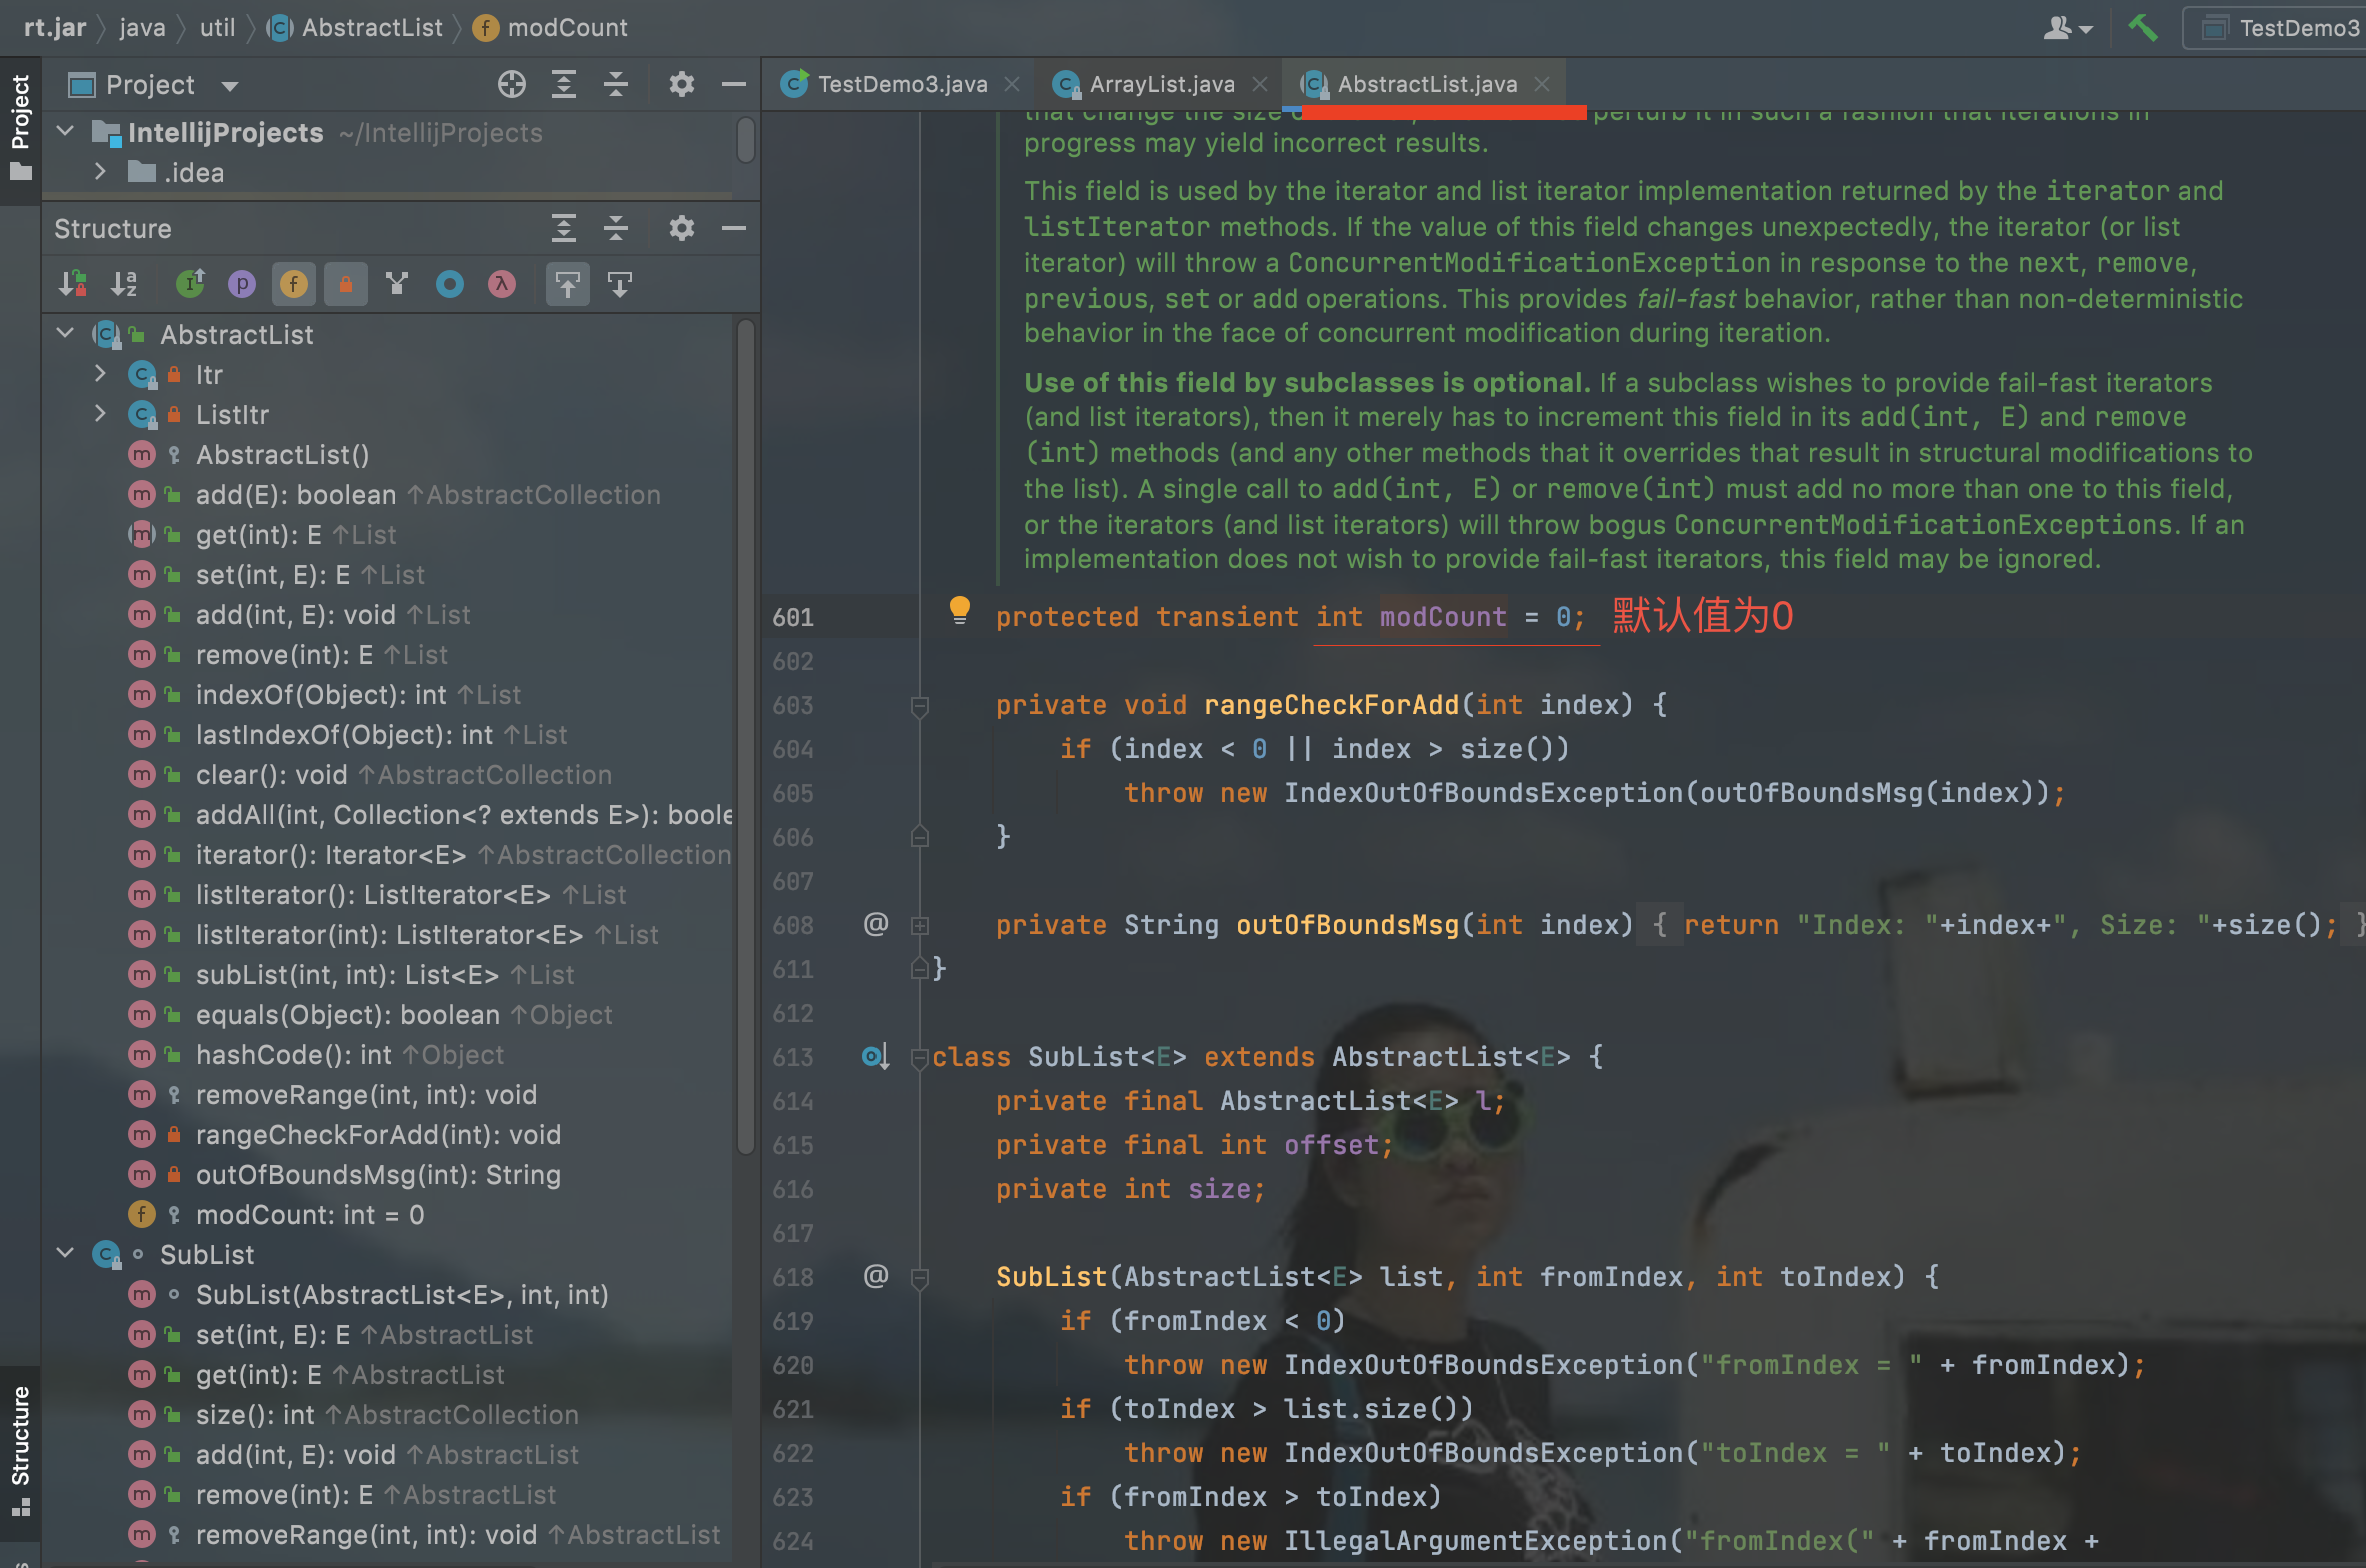Click the Project panel vertical scrollbar
Viewport: 2366px width, 1568px height.
click(x=746, y=140)
